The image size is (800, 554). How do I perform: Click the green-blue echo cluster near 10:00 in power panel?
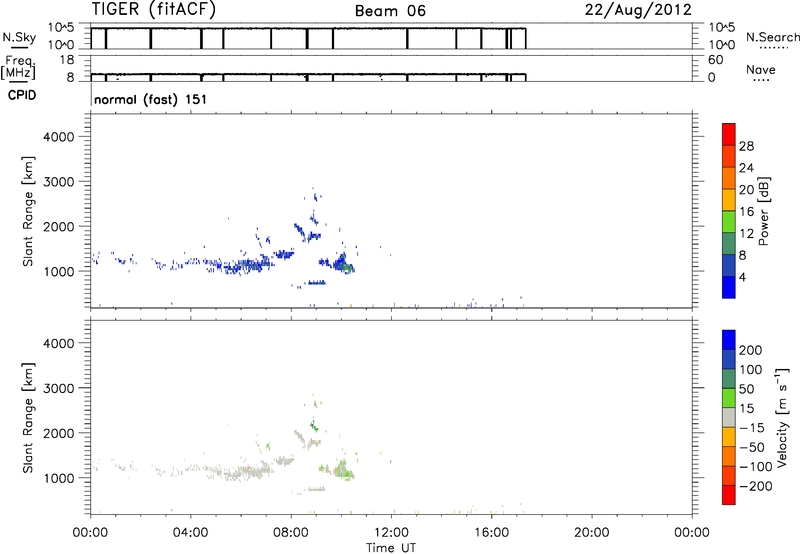click(344, 264)
